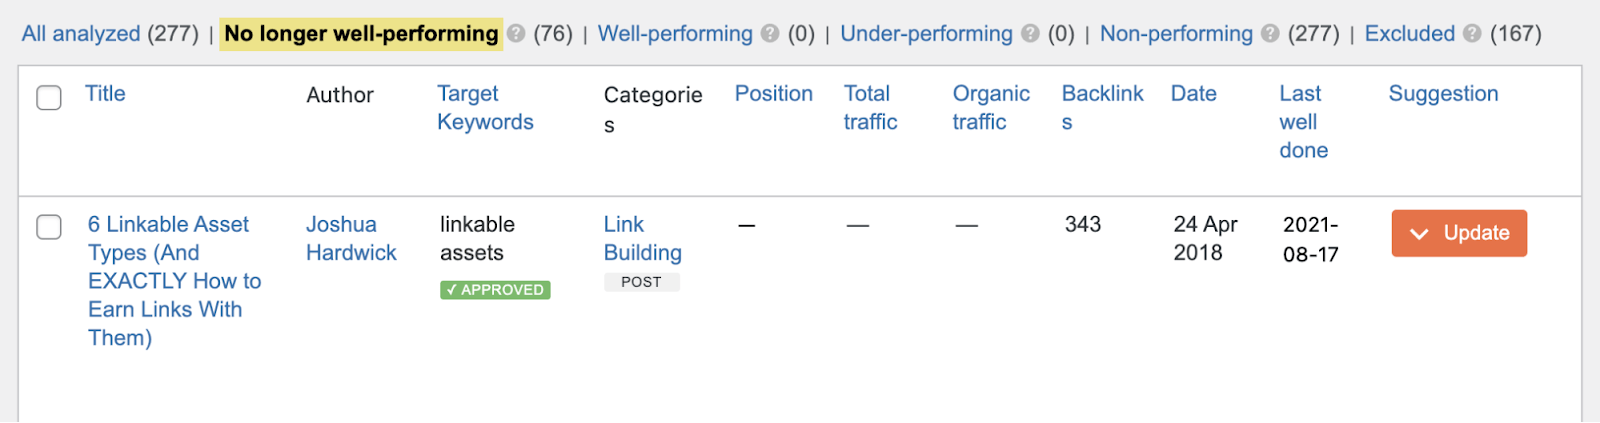The width and height of the screenshot is (1600, 423).
Task: Open the Excluded filter tab
Action: click(x=1410, y=34)
